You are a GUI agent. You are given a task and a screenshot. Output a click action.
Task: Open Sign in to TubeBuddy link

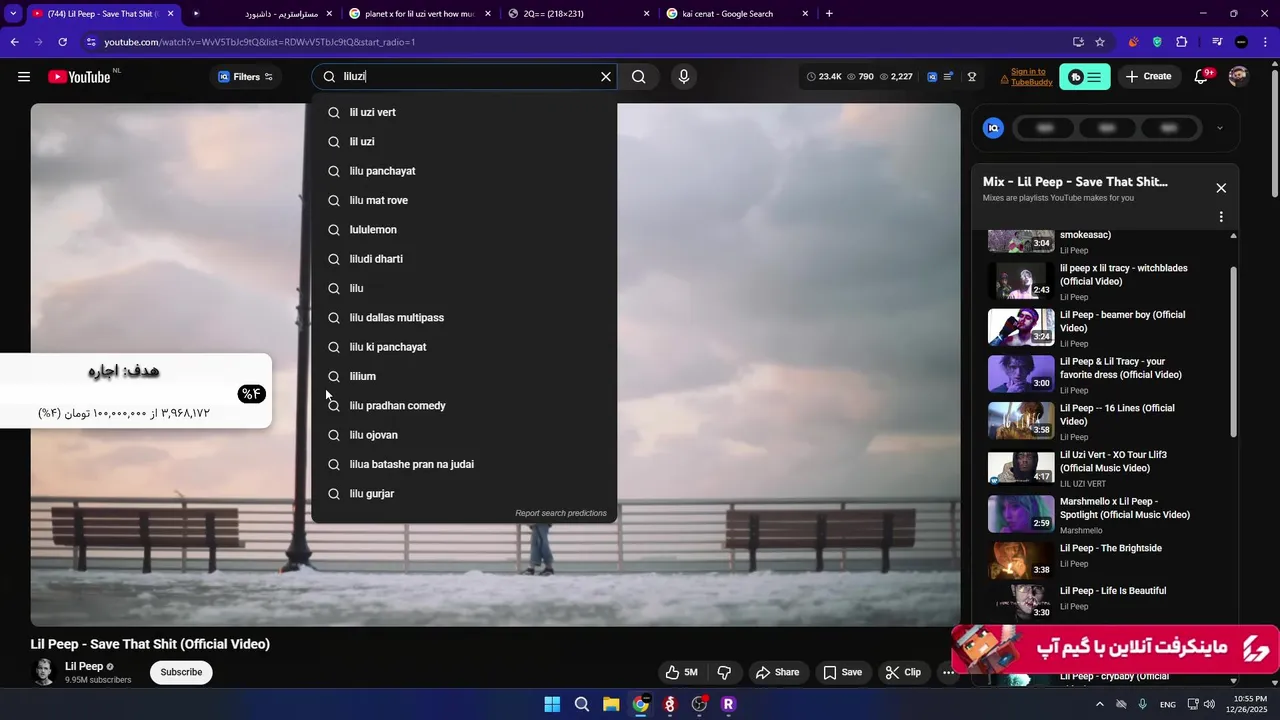pos(1031,77)
